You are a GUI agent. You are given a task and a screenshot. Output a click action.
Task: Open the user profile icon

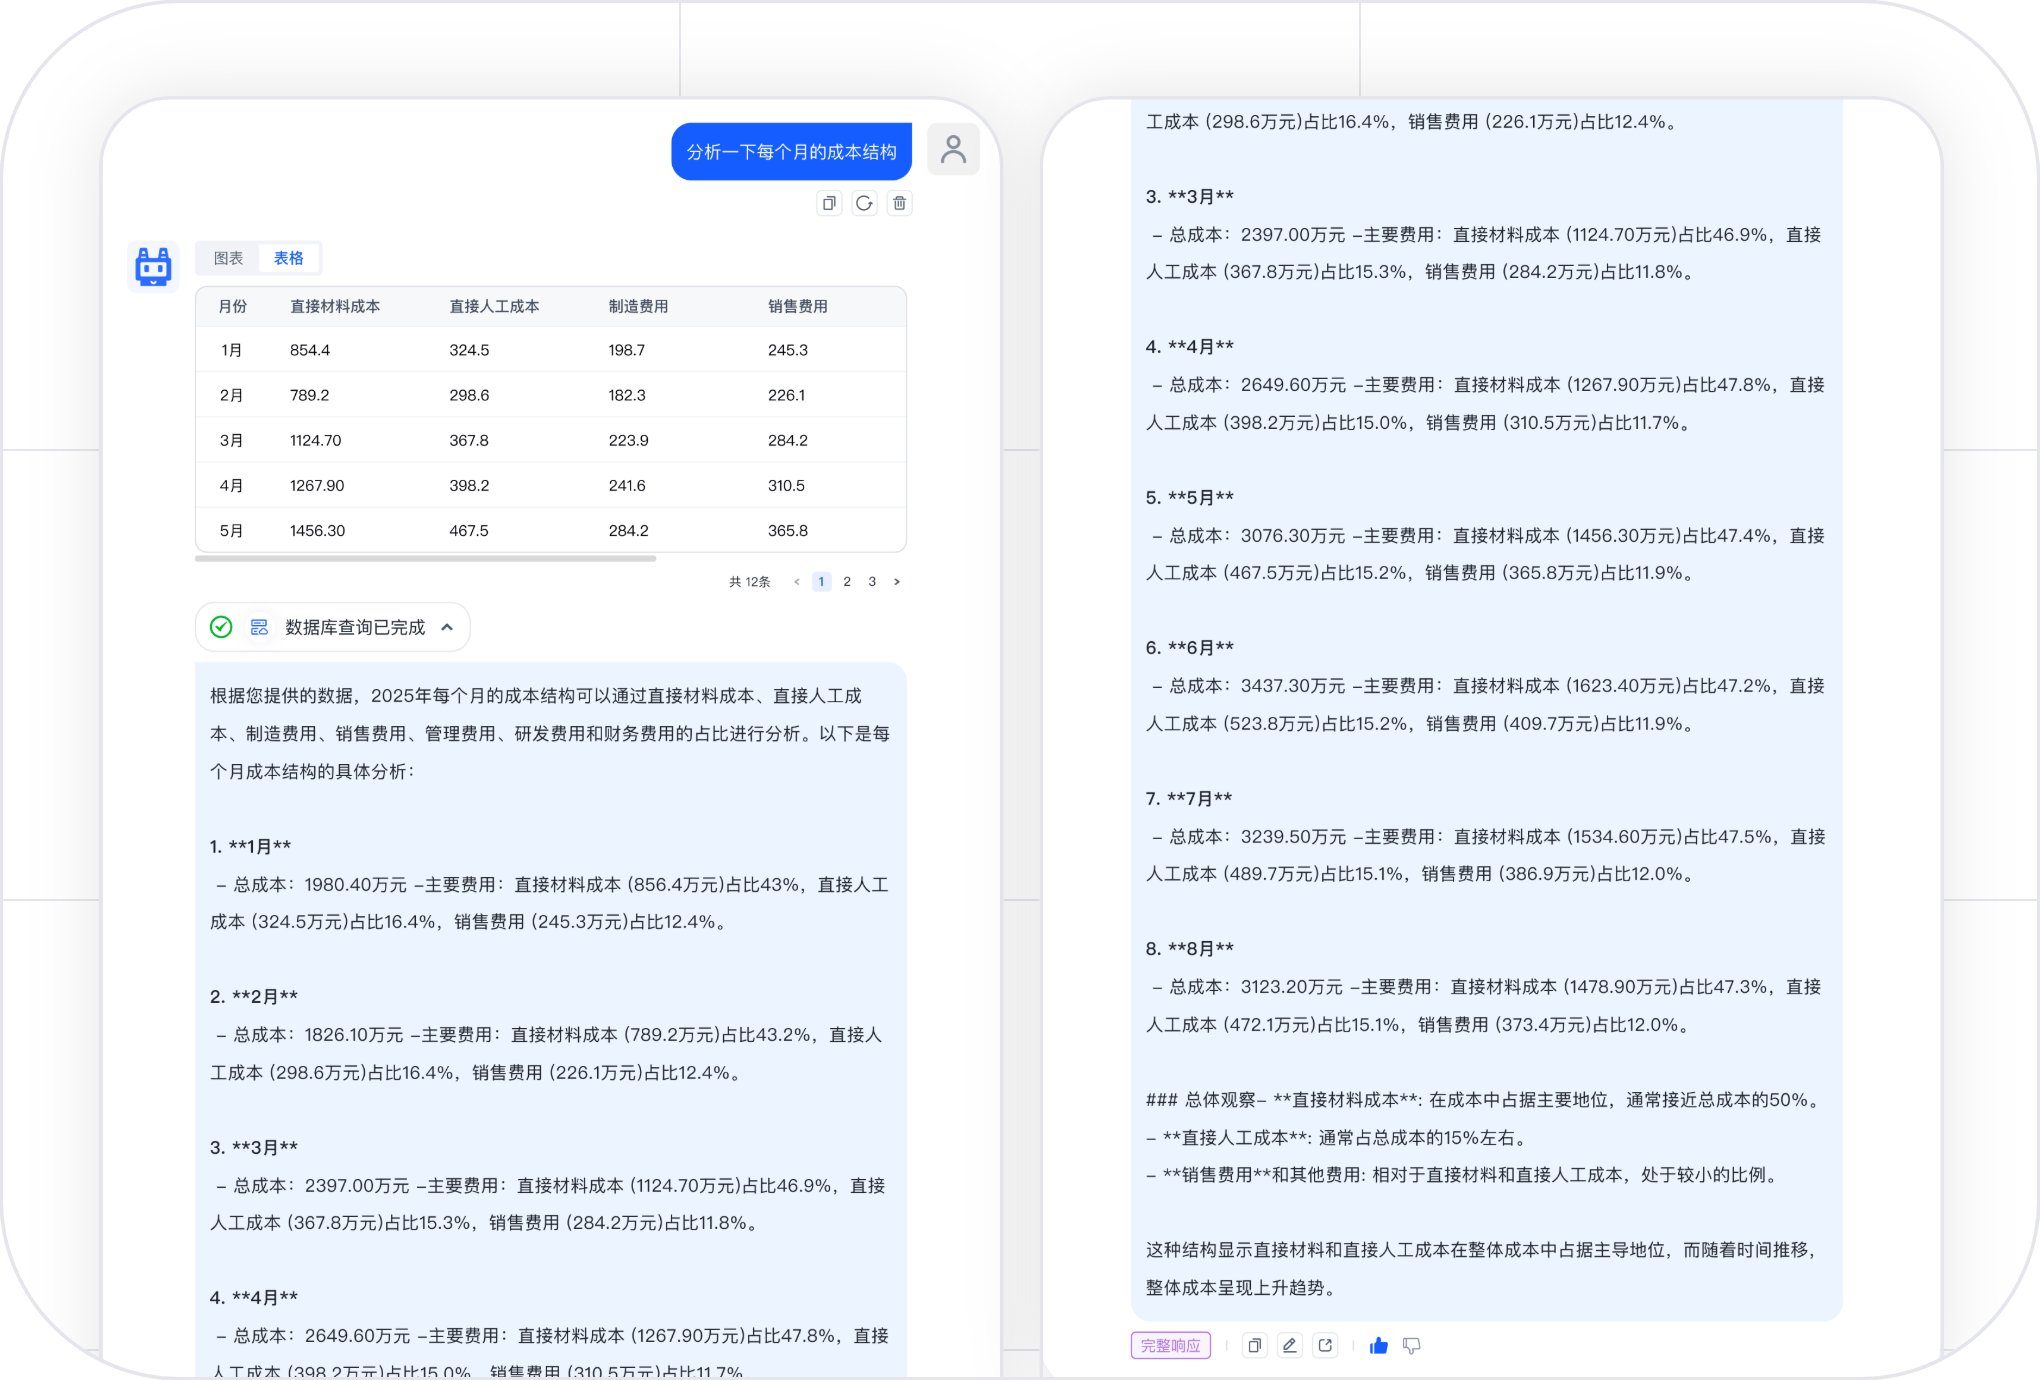[953, 149]
